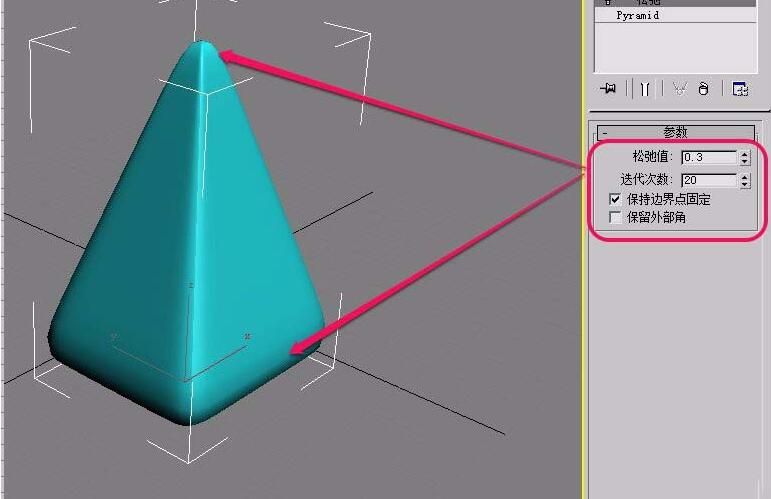
Task: Click the transform gizmo Z axis
Action: tap(189, 332)
